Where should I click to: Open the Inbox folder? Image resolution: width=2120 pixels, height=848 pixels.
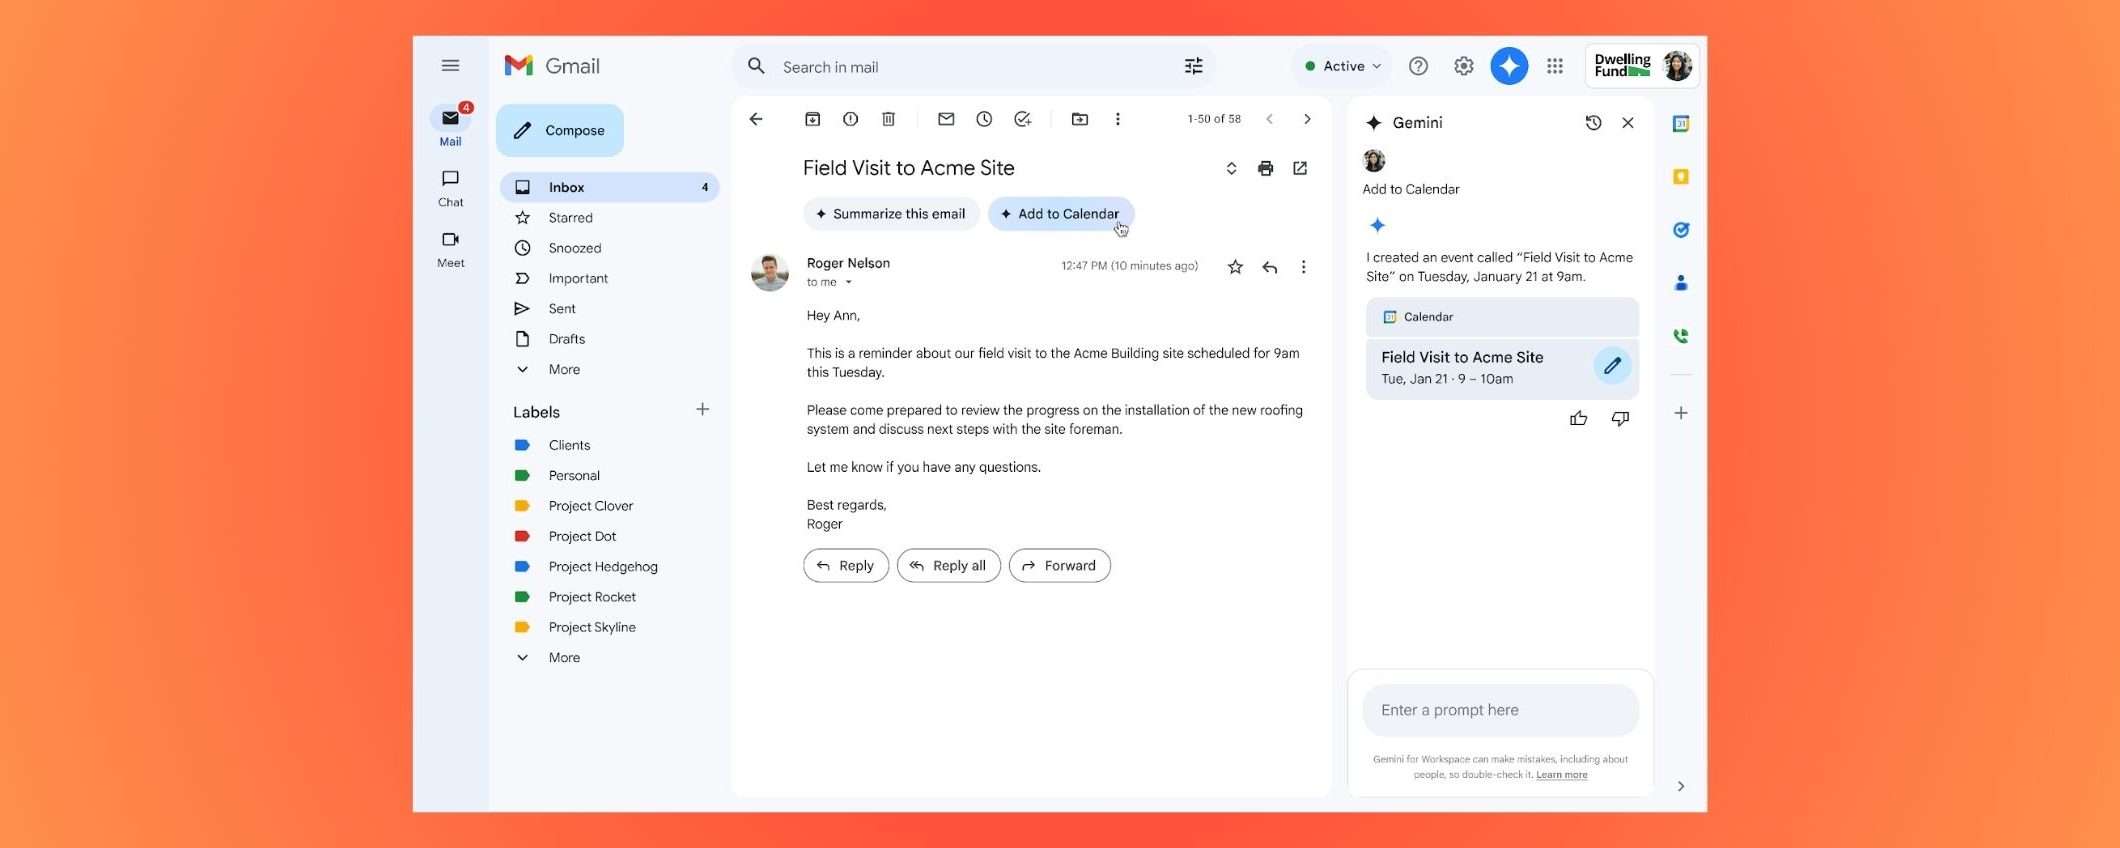609,187
